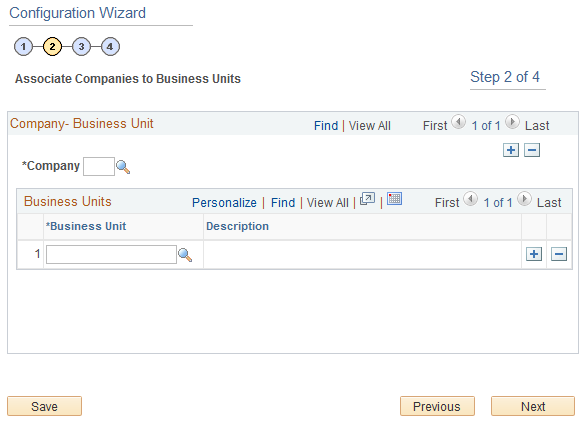The image size is (588, 424).
Task: Add a new Company row with the plus icon
Action: tap(511, 150)
